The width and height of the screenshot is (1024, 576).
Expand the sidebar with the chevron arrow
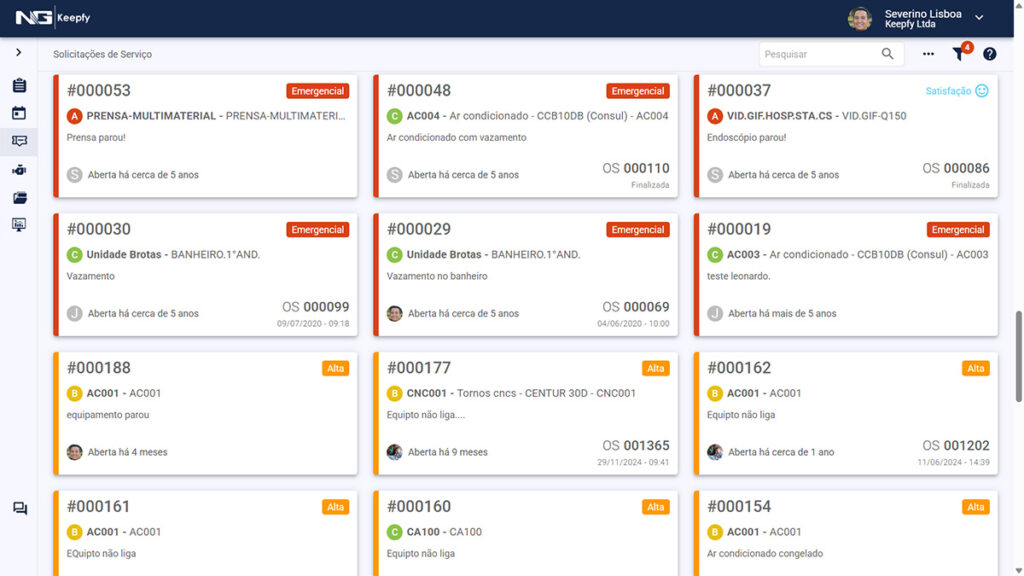(x=19, y=52)
